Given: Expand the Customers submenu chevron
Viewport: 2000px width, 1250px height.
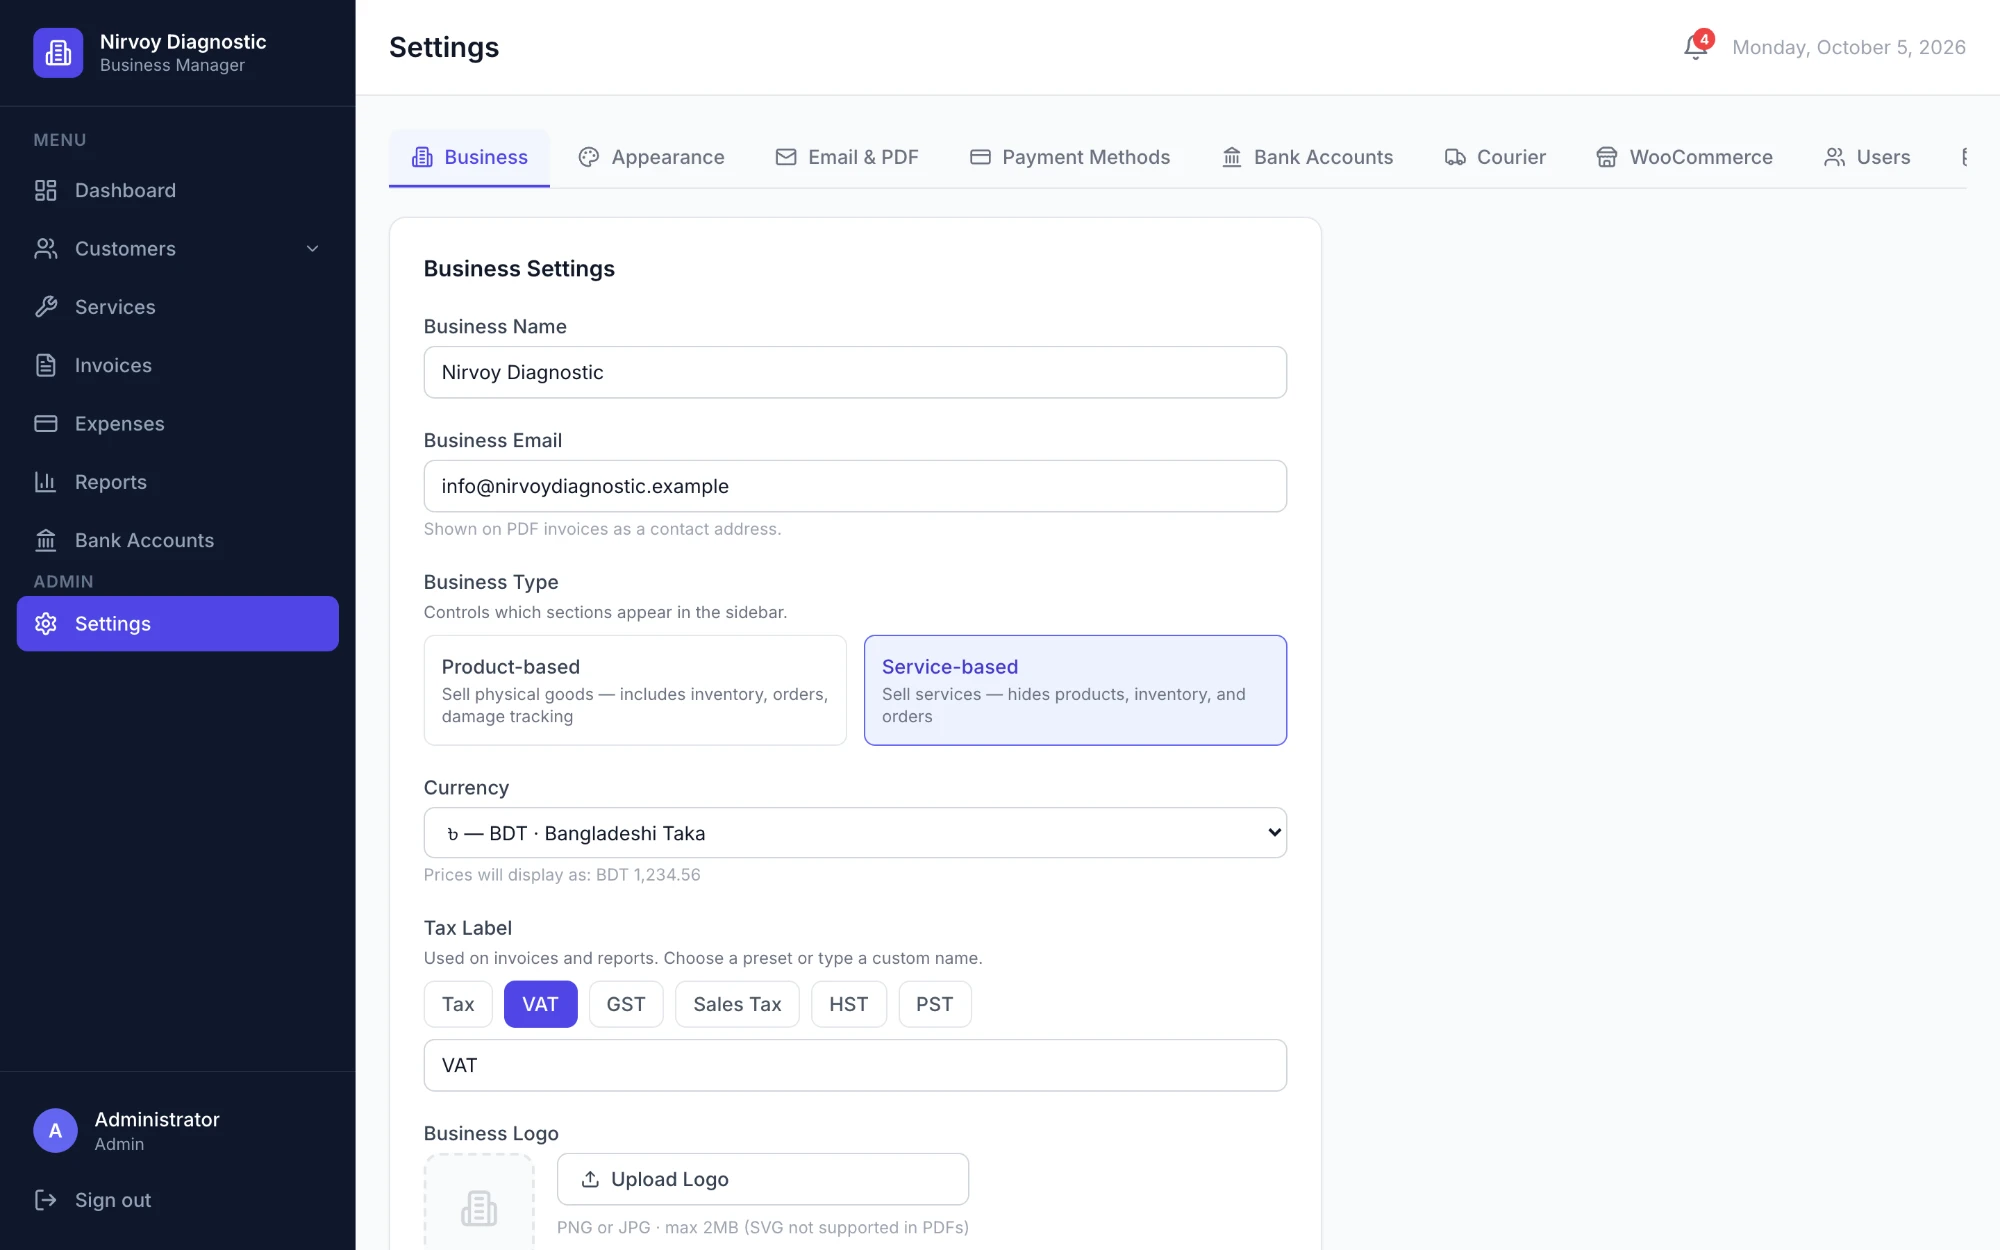Looking at the screenshot, I should pos(312,249).
